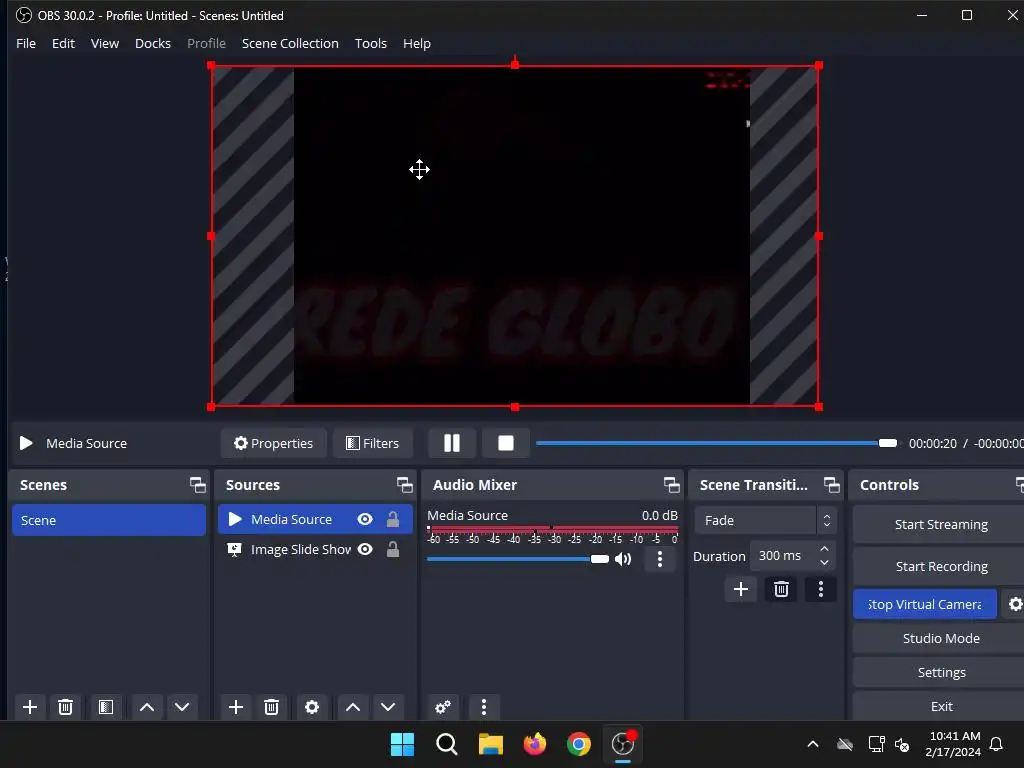
Task: Increase transition duration with up arrow
Action: [824, 549]
